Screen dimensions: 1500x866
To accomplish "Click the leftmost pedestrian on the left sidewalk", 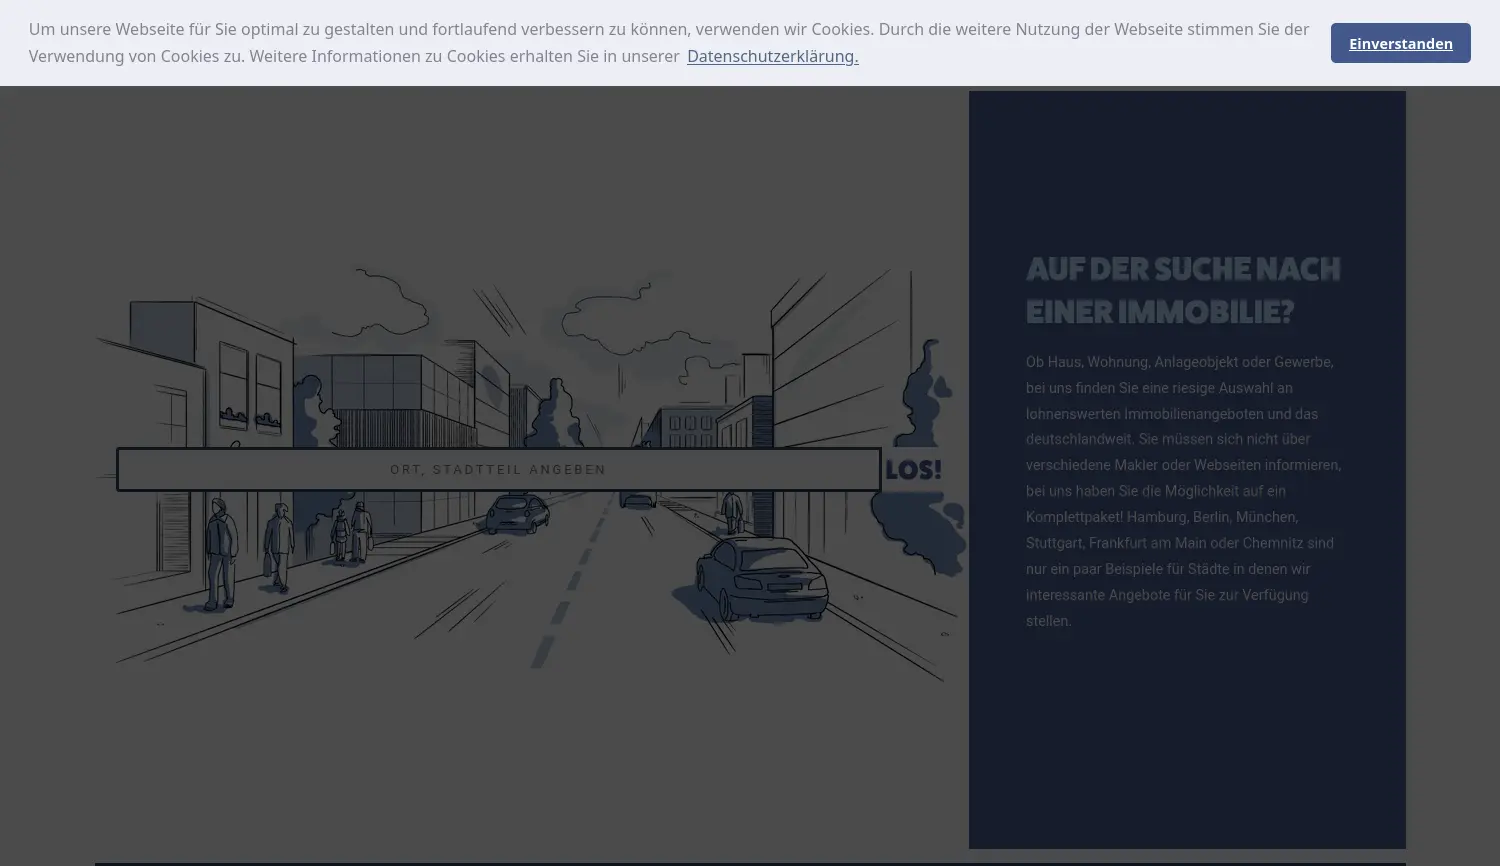I will pyautogui.click(x=220, y=553).
